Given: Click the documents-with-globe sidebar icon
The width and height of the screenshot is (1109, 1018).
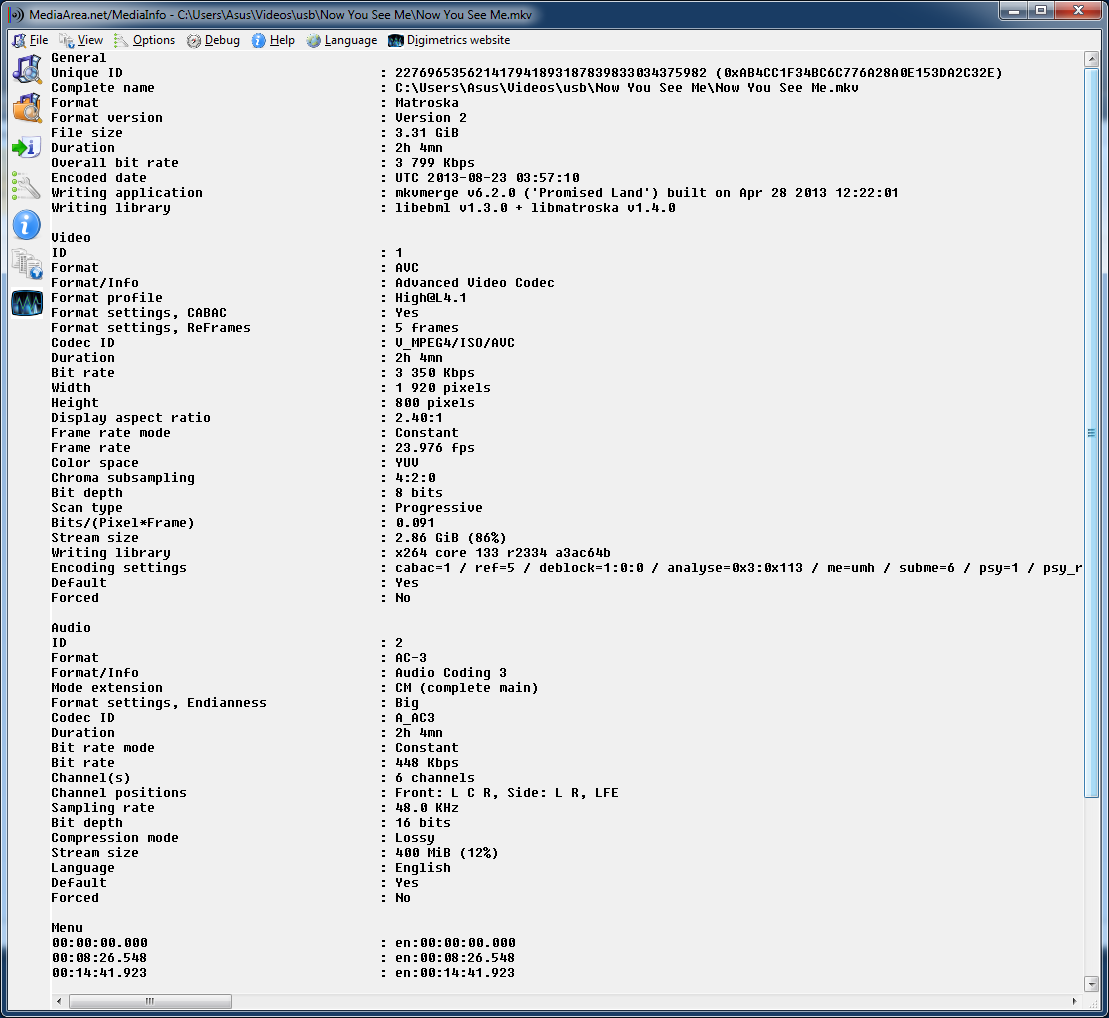Looking at the screenshot, I should click(x=27, y=264).
